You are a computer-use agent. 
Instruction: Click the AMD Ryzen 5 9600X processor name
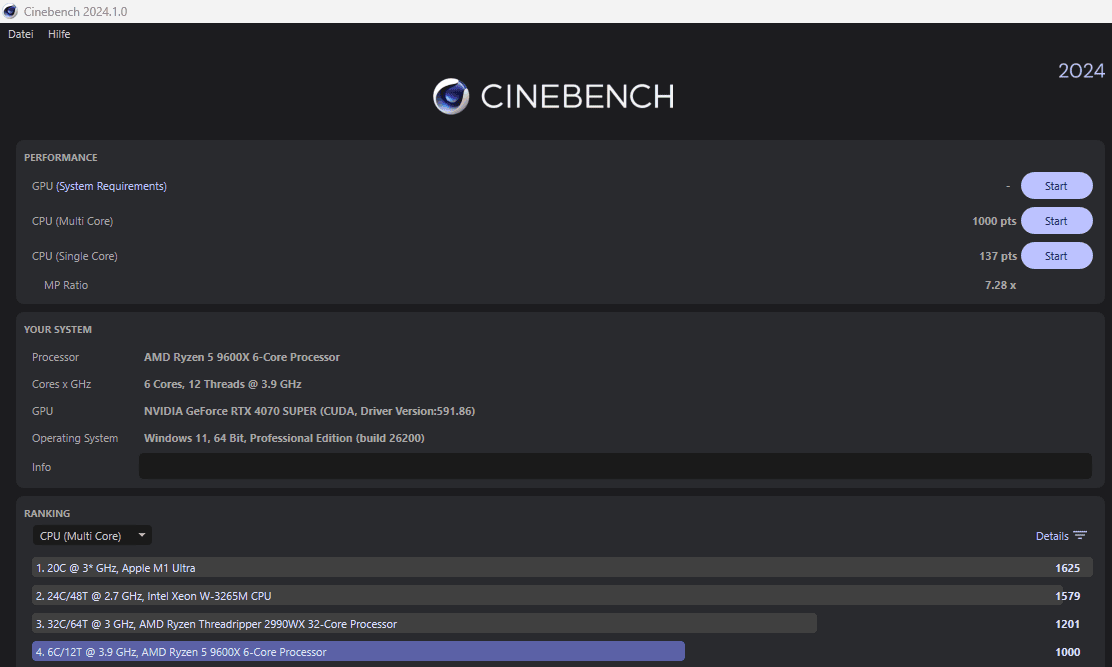pos(242,357)
